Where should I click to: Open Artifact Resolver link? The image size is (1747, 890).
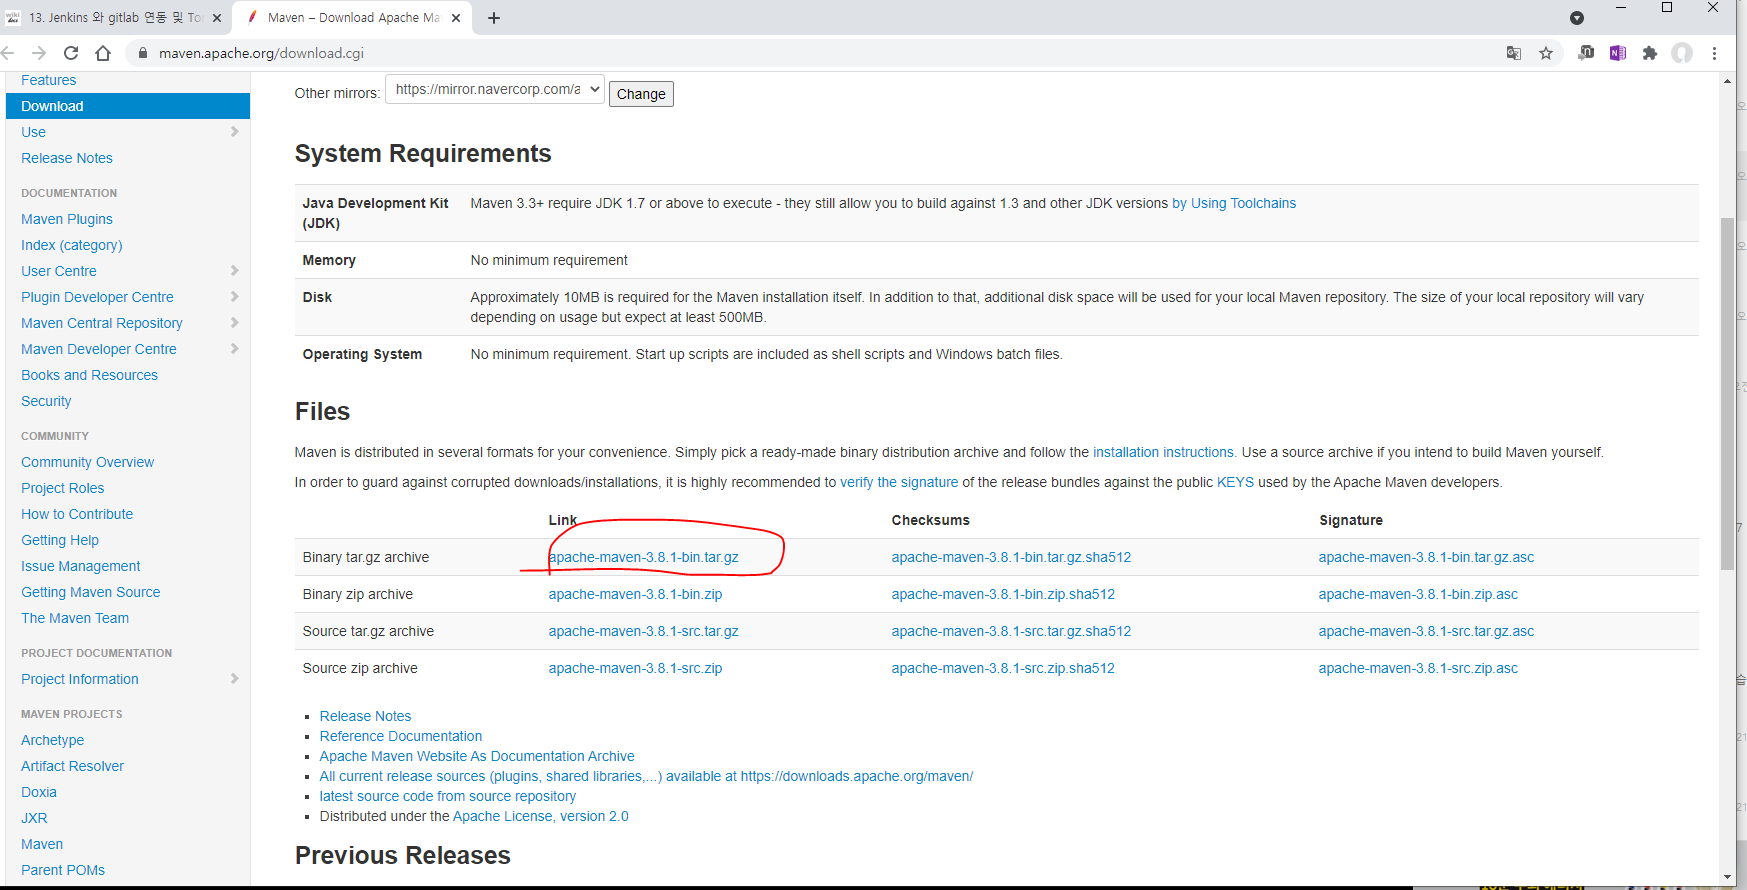click(72, 766)
